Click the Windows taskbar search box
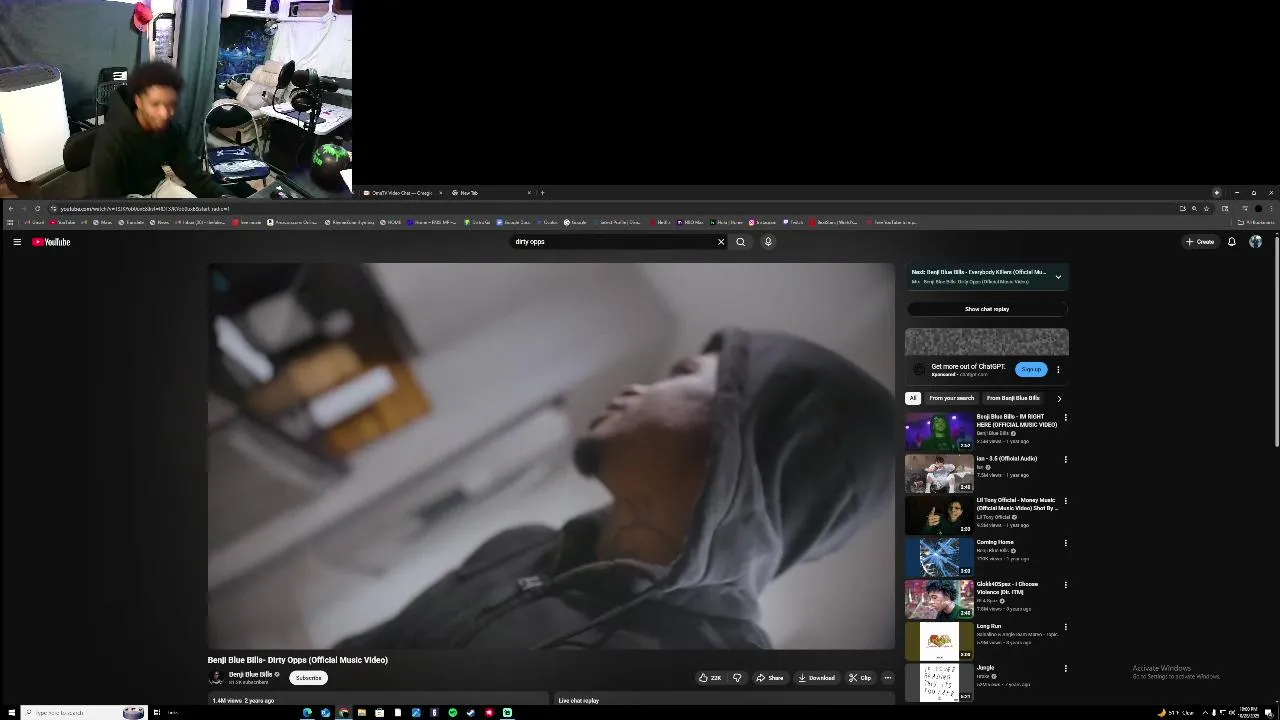This screenshot has width=1280, height=720. [83, 713]
